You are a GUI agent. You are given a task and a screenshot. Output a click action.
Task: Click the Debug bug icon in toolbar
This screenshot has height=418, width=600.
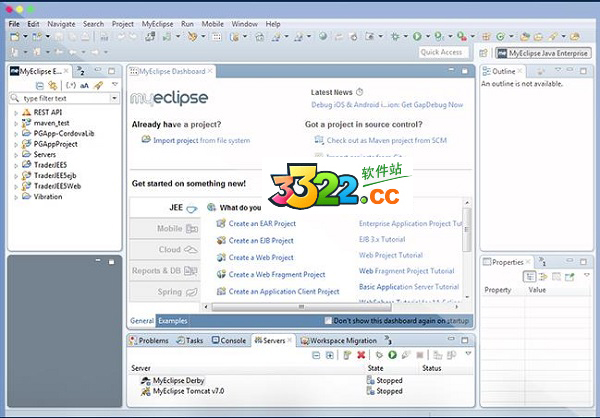395,36
